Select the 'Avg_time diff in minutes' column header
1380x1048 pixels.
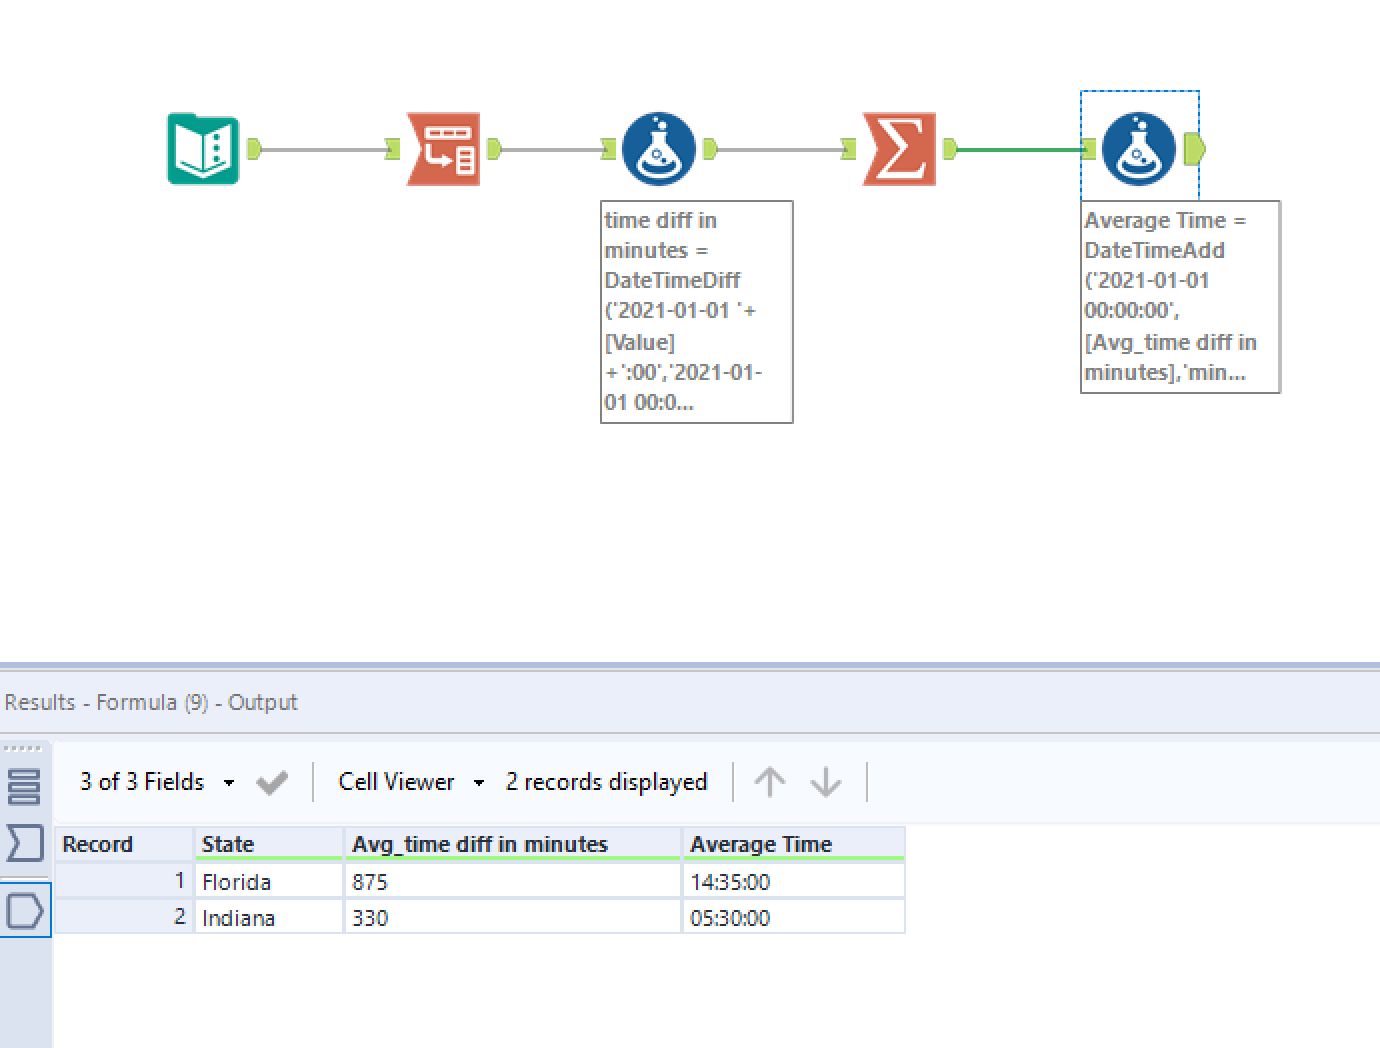tap(478, 844)
